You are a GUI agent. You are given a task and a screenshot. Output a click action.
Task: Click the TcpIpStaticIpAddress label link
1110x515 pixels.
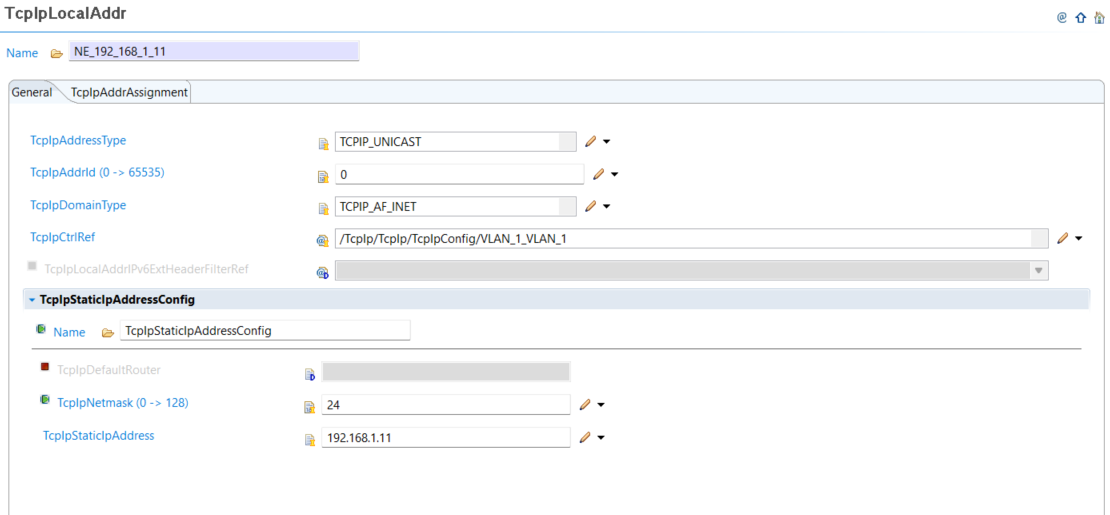pyautogui.click(x=98, y=436)
